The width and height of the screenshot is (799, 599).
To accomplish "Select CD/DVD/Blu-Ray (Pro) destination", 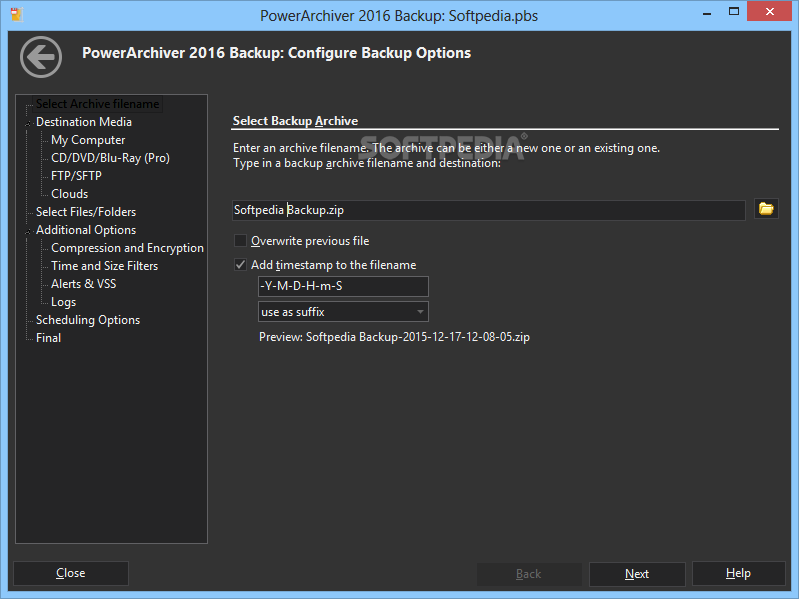I will 110,158.
